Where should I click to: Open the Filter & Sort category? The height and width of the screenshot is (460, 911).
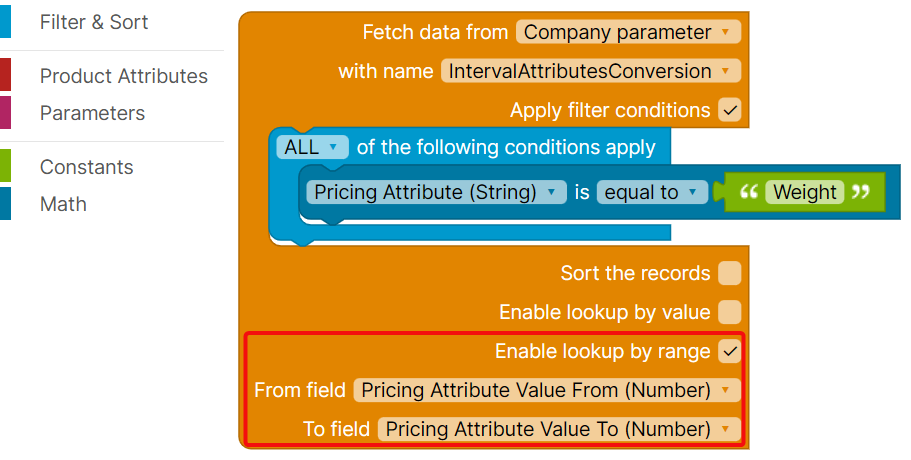93,22
